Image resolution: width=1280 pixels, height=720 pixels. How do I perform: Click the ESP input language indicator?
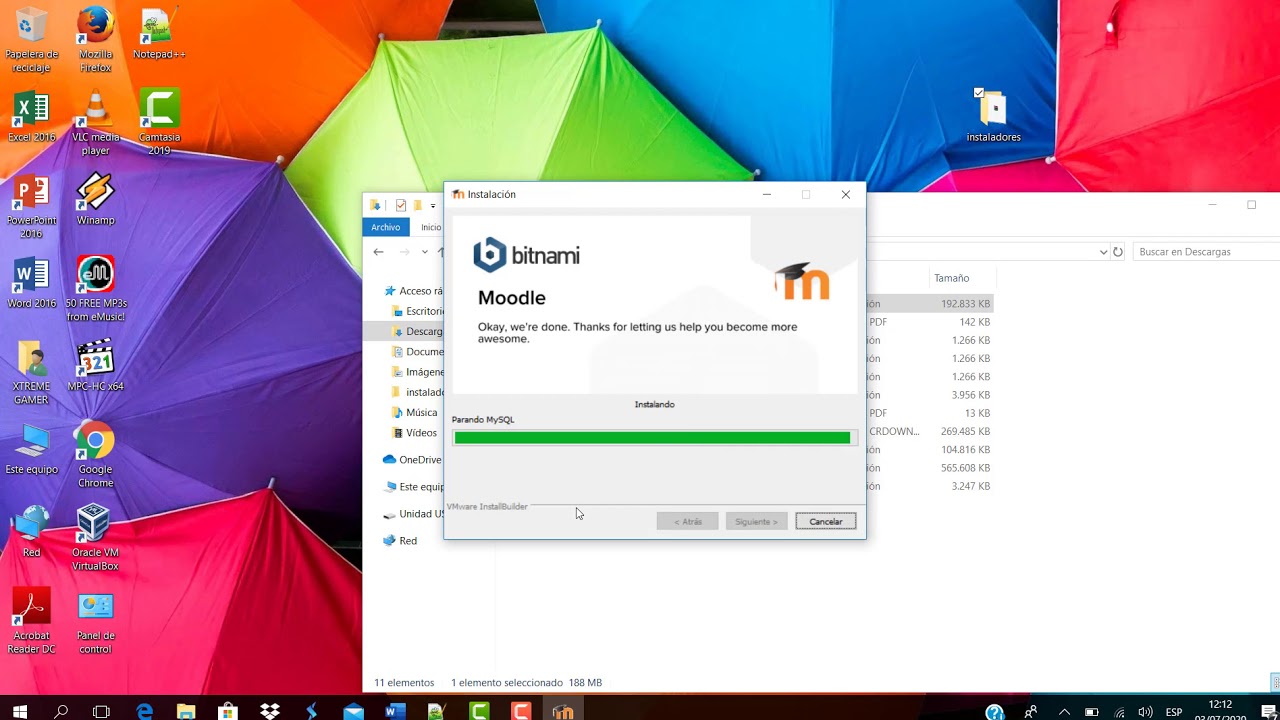pyautogui.click(x=1174, y=712)
